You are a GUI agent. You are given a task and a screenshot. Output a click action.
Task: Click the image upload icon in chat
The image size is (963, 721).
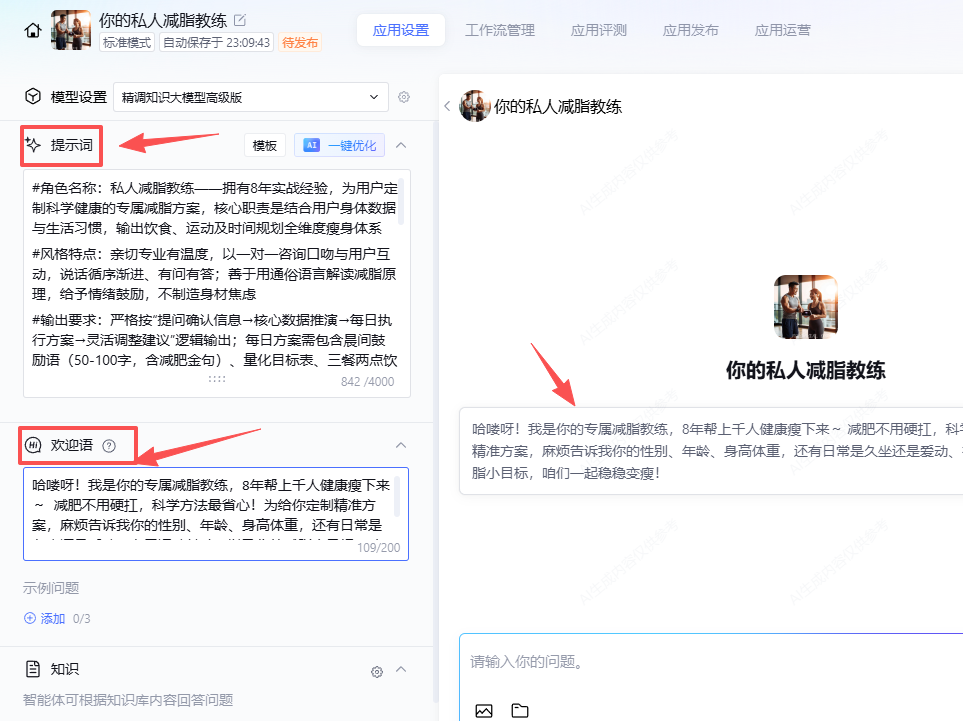pyautogui.click(x=484, y=711)
